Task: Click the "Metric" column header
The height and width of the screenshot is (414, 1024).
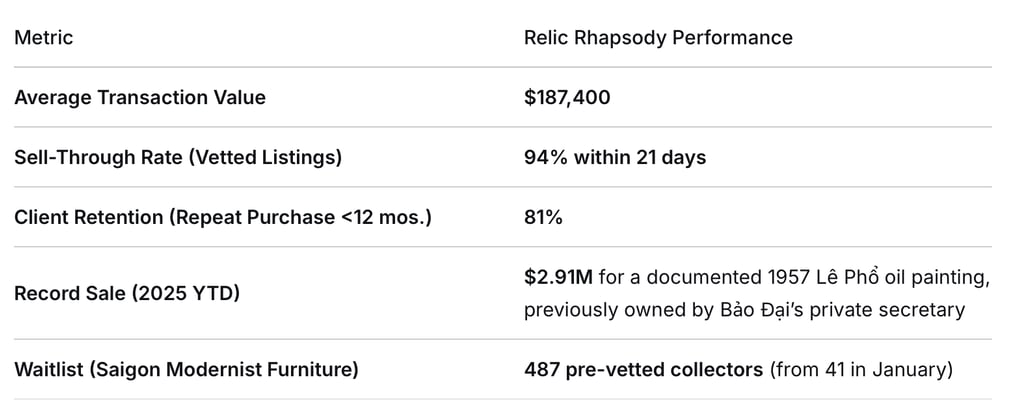Action: click(43, 38)
